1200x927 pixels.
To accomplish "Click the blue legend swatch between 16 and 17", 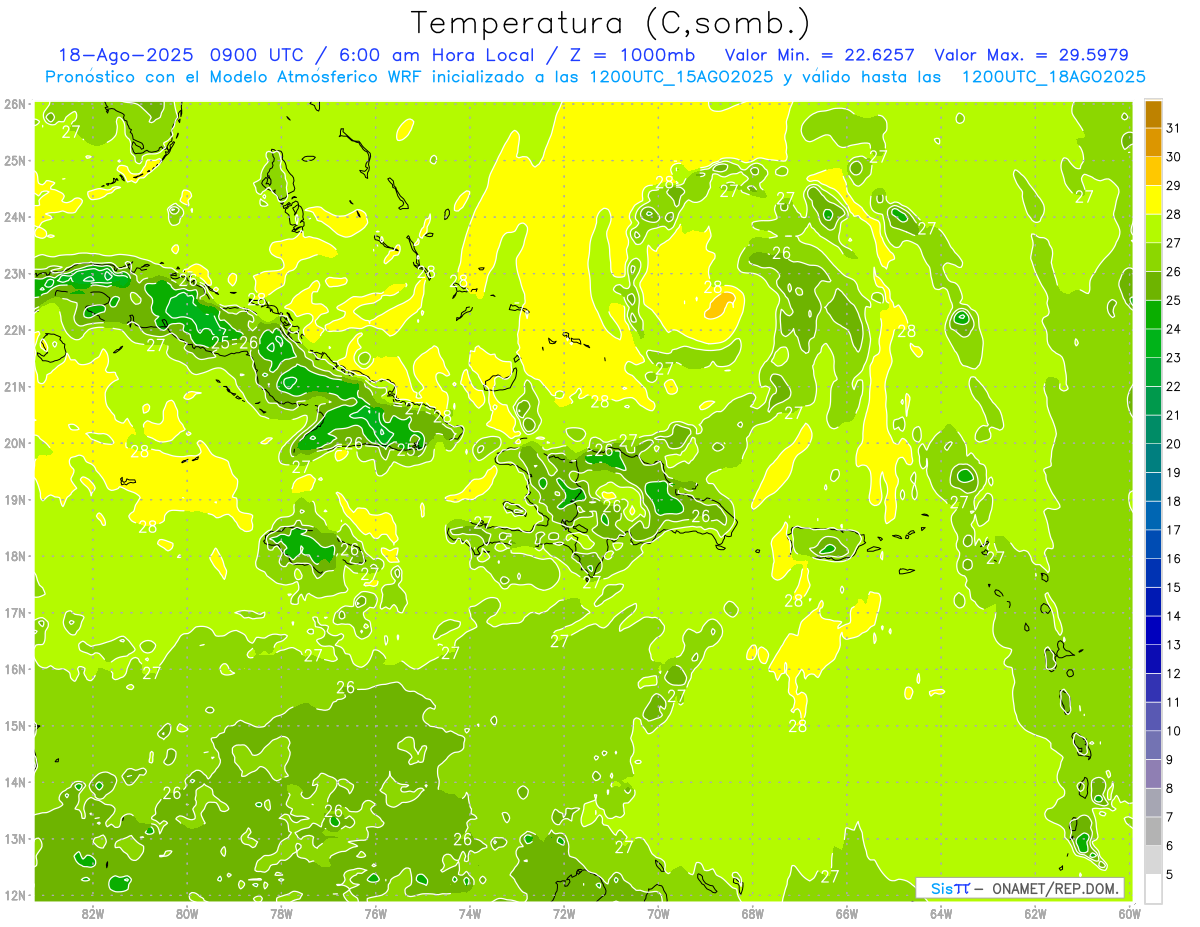I will click(1153, 545).
